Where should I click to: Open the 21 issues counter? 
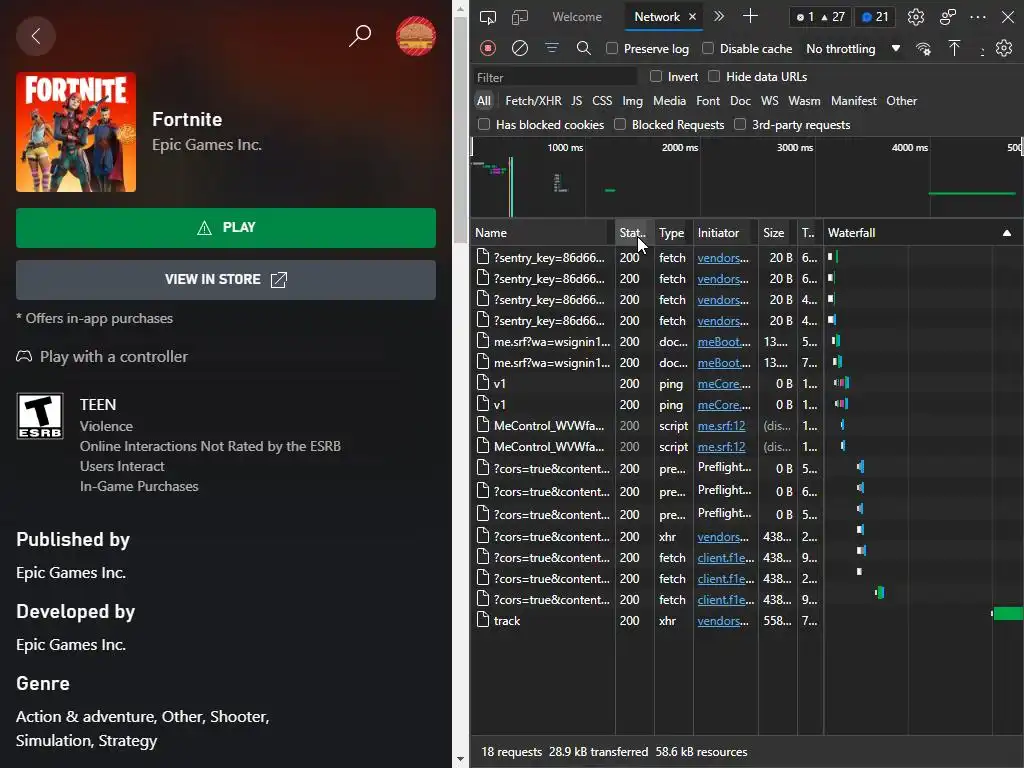pos(875,17)
